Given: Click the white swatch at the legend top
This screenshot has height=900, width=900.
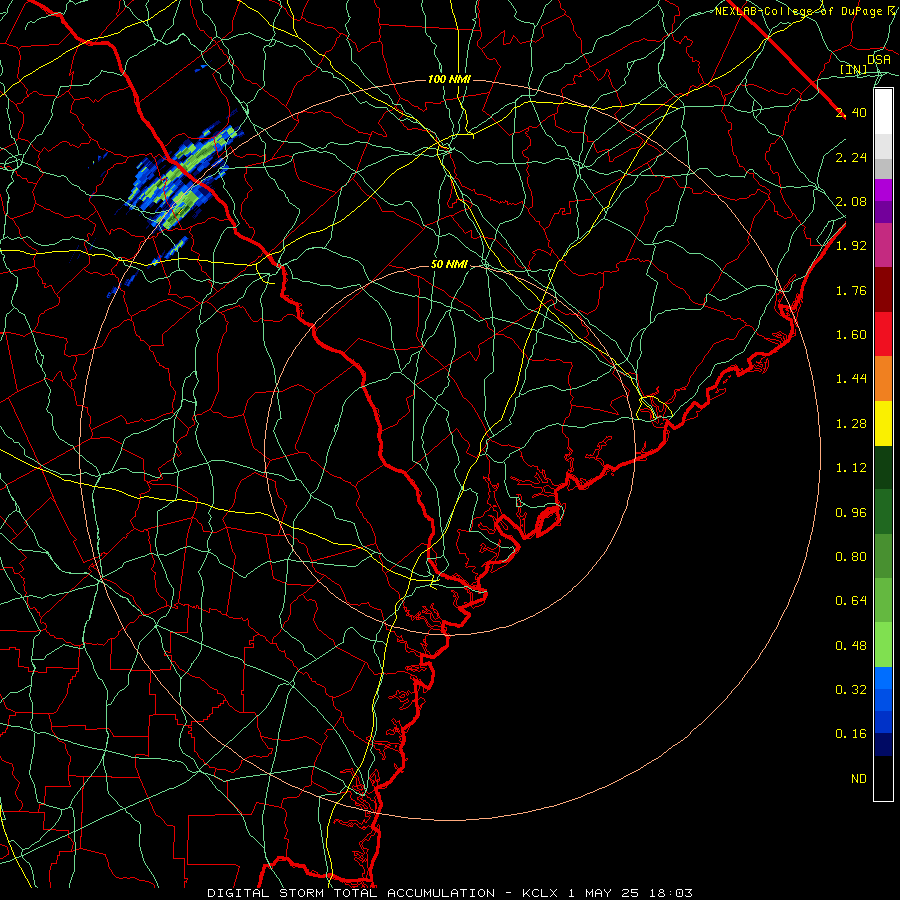Looking at the screenshot, I should coord(883,112).
